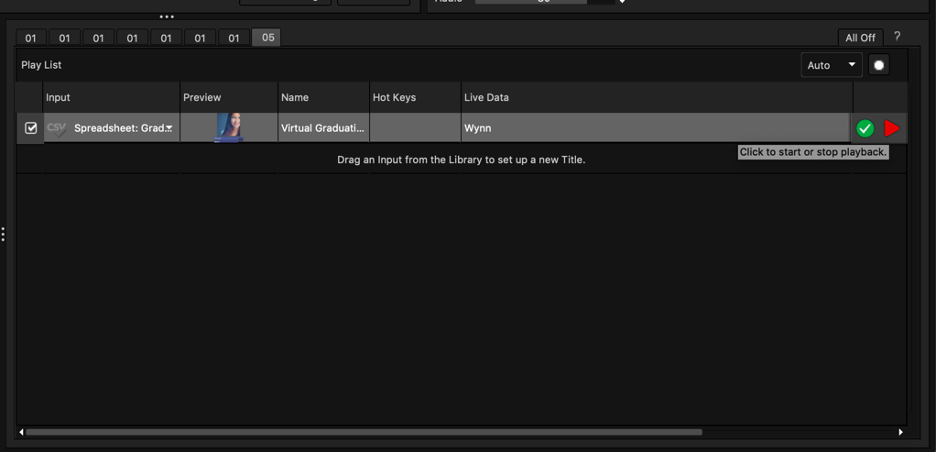
Task: Click the right arrow of the horizontal scrollbar
Action: 901,432
